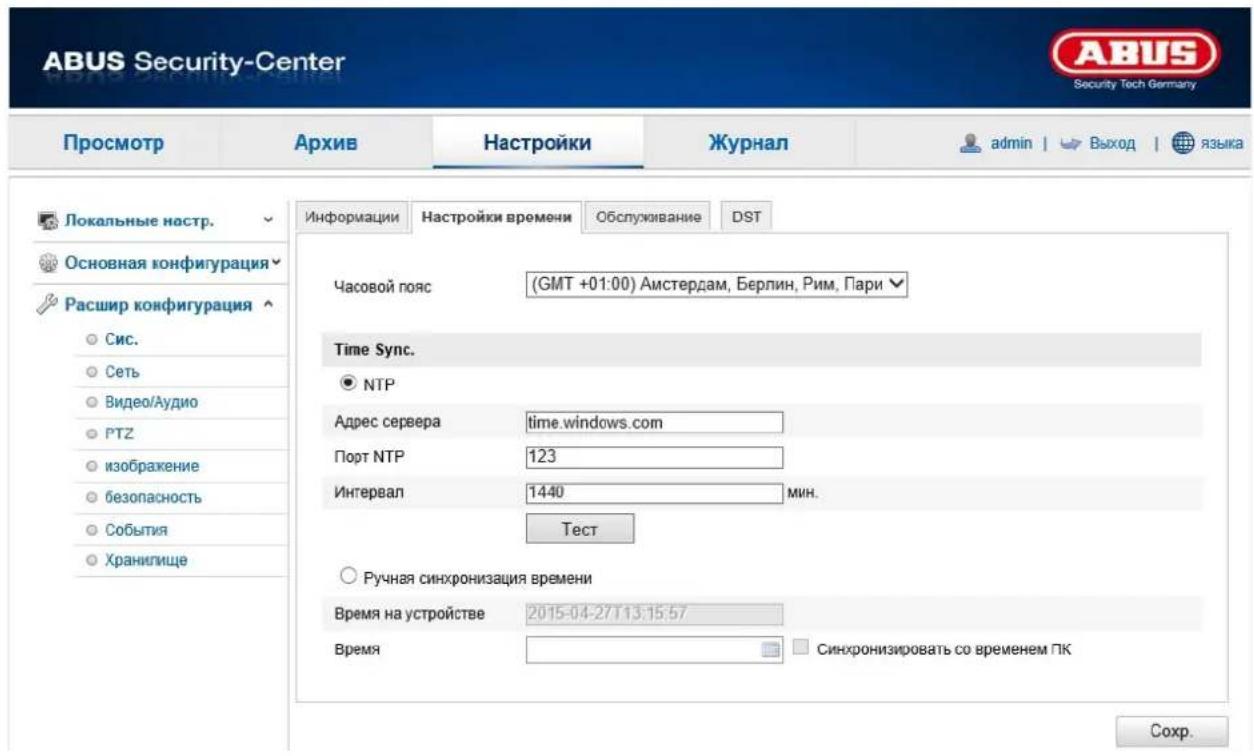Screen dimensions: 1254x756
Task: Open the calendar picker in the Время field
Action: click(x=770, y=650)
